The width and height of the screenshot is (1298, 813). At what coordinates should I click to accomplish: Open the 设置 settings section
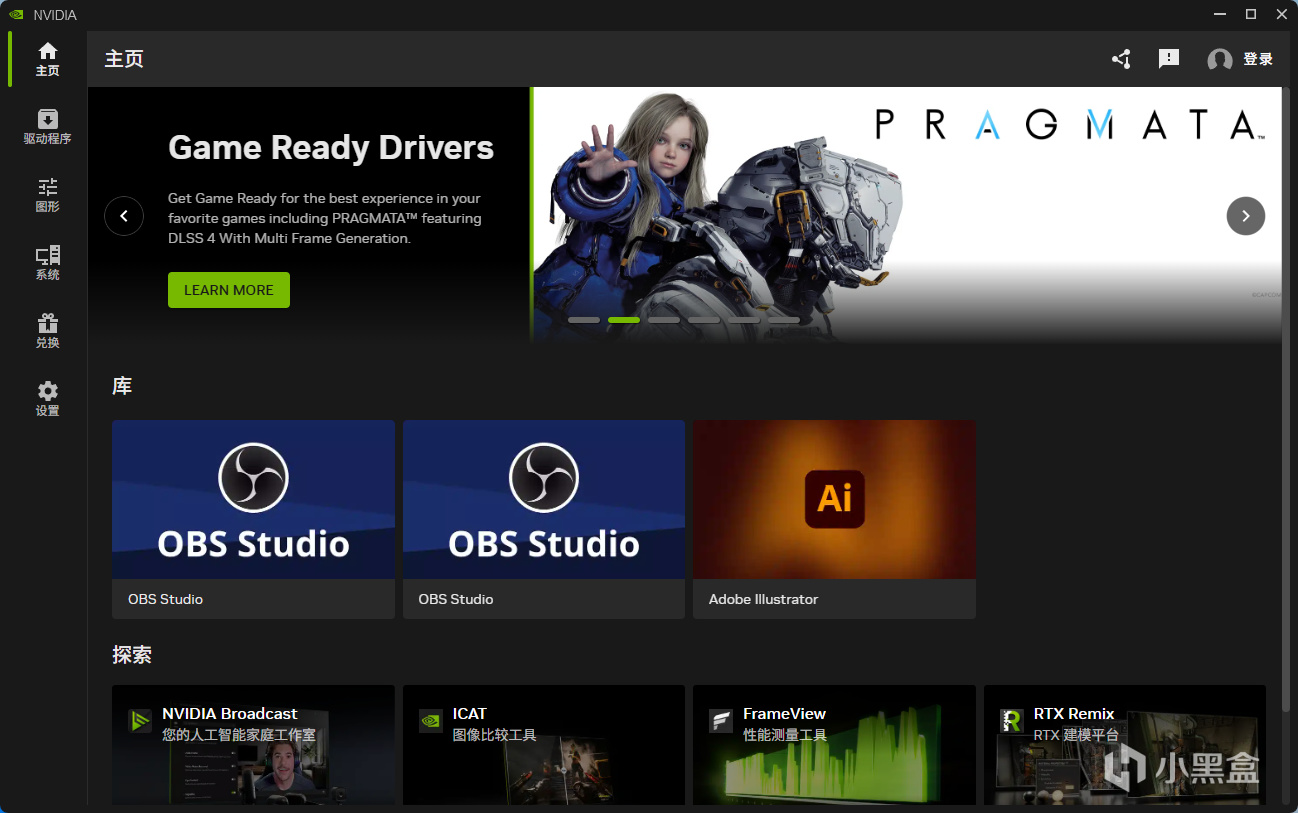pyautogui.click(x=47, y=399)
